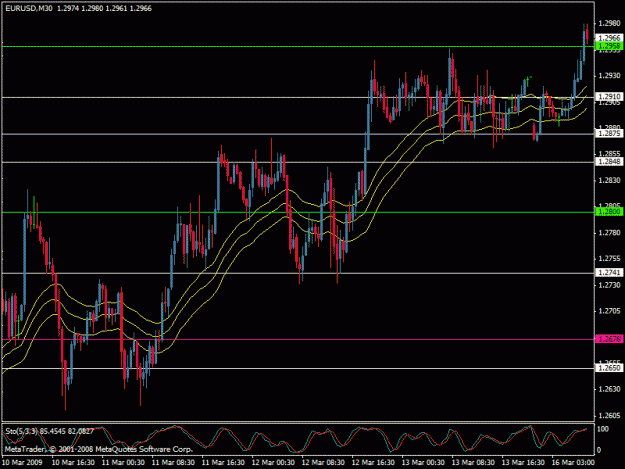Click the 12 Mar 08:30 time label
625x469 pixels.
pyautogui.click(x=323, y=463)
